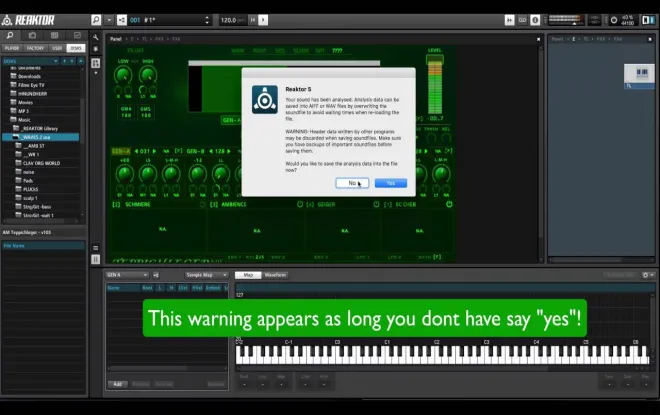Open the snapshots camera tab in the sidebar

pos(32,35)
